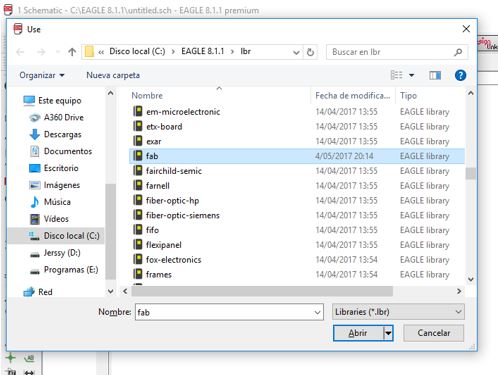Open Red network location
The image size is (498, 375).
[38, 292]
